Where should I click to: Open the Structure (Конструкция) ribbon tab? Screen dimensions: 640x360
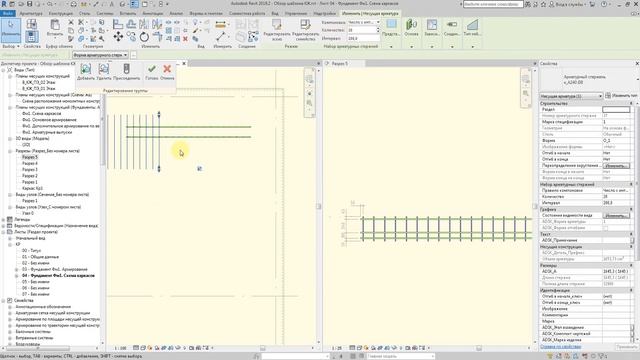pos(60,13)
